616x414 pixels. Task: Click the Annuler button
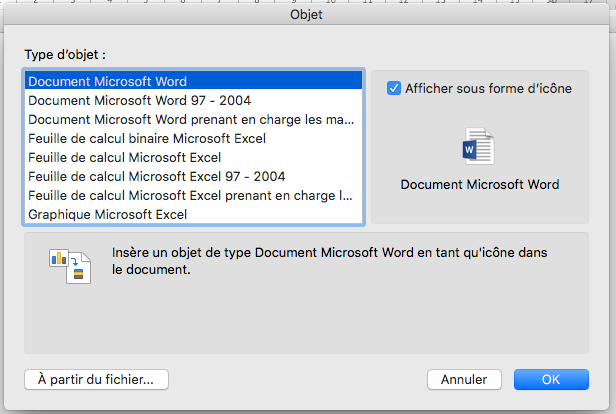click(x=464, y=379)
